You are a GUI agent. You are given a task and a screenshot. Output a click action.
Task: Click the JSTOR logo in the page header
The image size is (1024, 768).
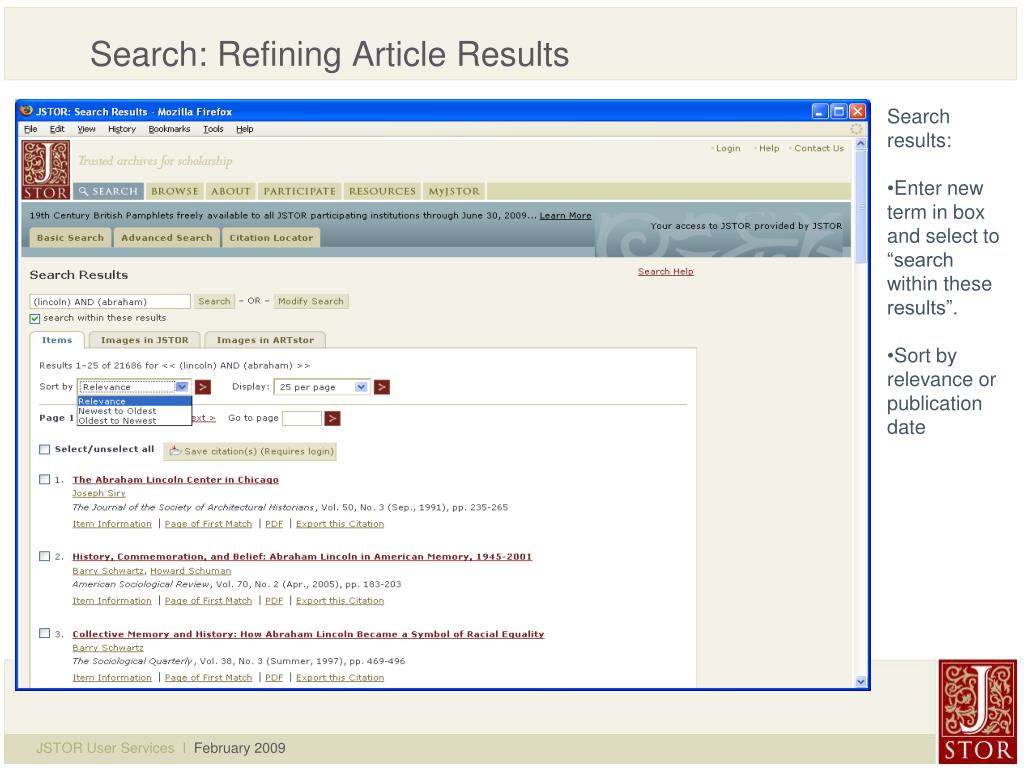tap(46, 170)
